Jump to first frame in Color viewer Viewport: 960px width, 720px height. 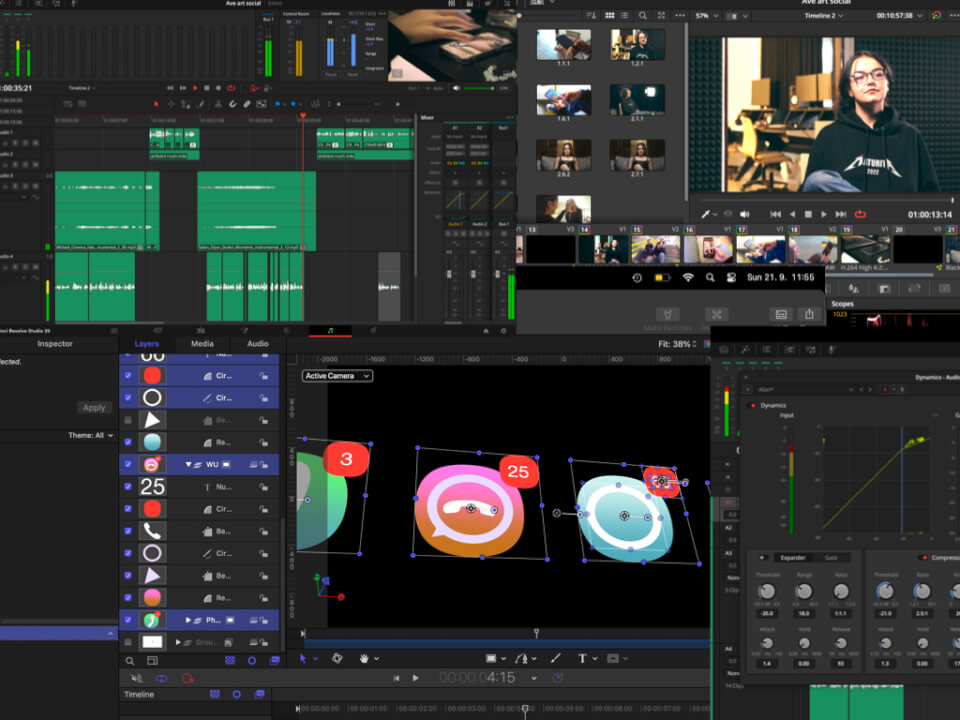click(776, 214)
